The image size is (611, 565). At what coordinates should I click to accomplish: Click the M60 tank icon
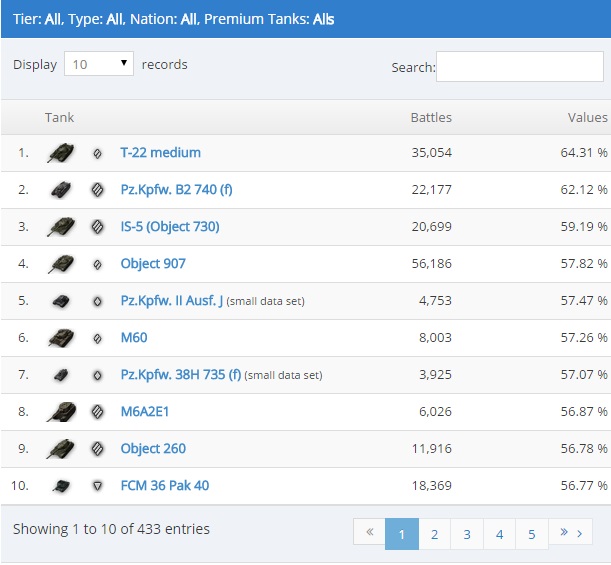pos(61,338)
